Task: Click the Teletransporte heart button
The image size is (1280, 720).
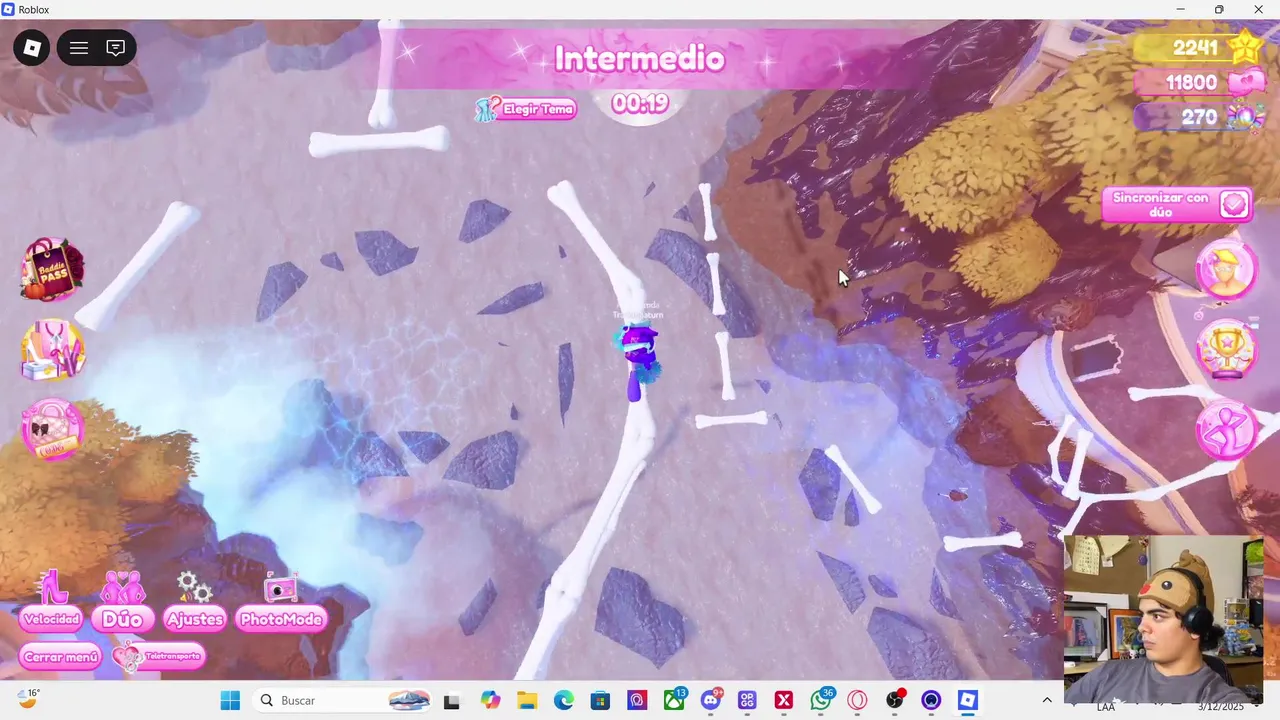Action: (159, 657)
